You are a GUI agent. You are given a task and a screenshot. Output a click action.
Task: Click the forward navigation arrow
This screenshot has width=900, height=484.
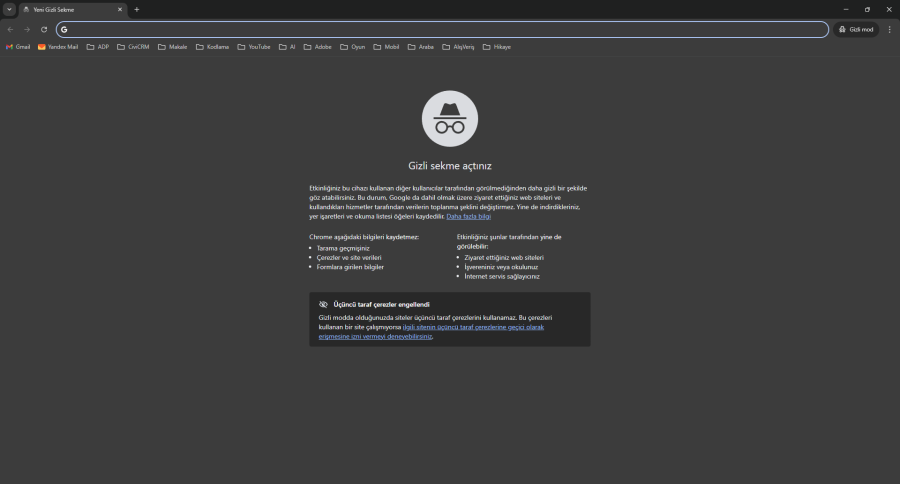27,29
